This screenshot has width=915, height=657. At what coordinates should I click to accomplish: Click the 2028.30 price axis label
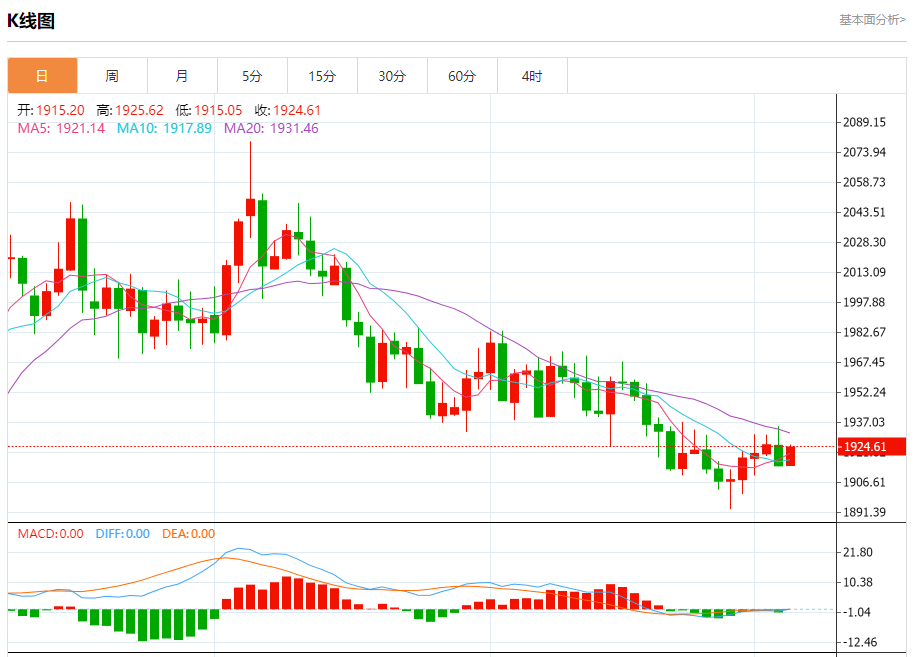click(x=864, y=242)
